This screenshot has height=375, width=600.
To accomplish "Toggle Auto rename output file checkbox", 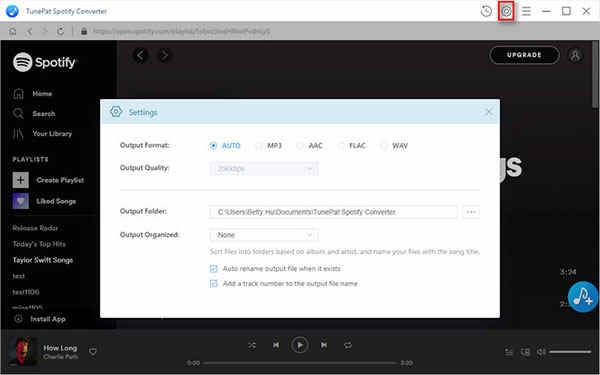I will tap(214, 269).
